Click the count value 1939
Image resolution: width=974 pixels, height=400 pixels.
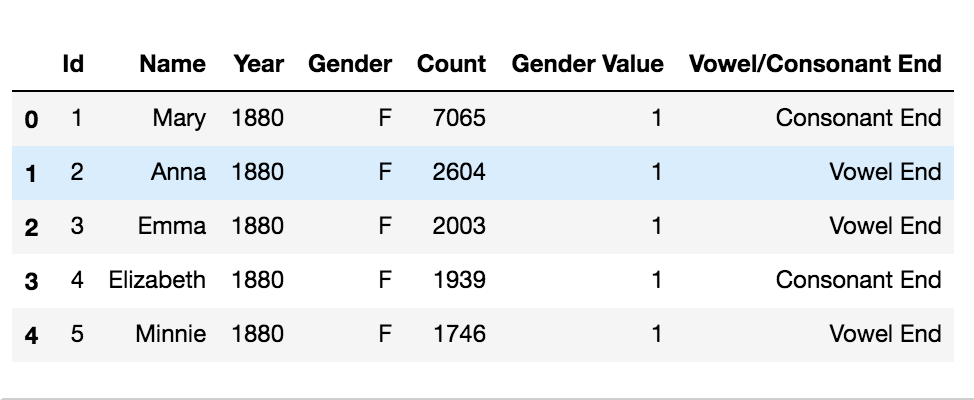click(459, 280)
